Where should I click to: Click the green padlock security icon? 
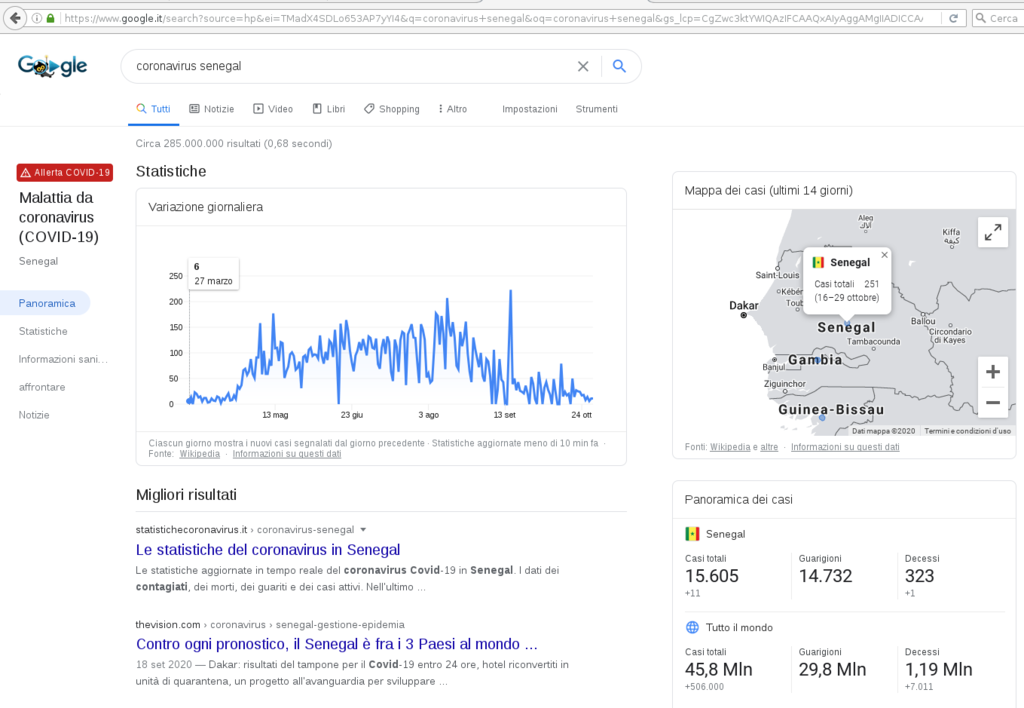click(x=51, y=18)
